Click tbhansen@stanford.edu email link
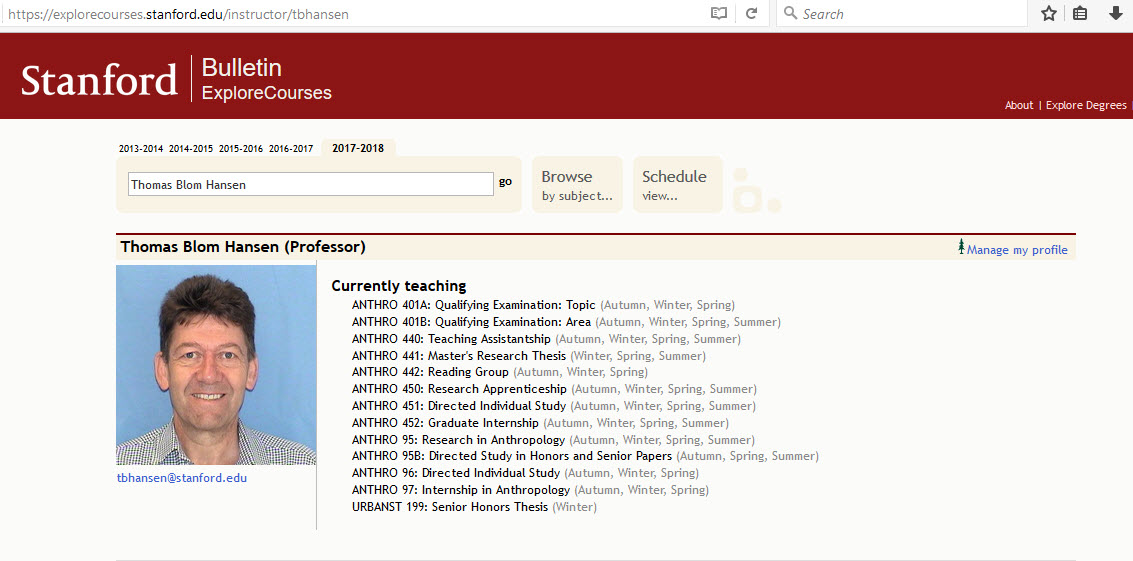 pos(182,478)
